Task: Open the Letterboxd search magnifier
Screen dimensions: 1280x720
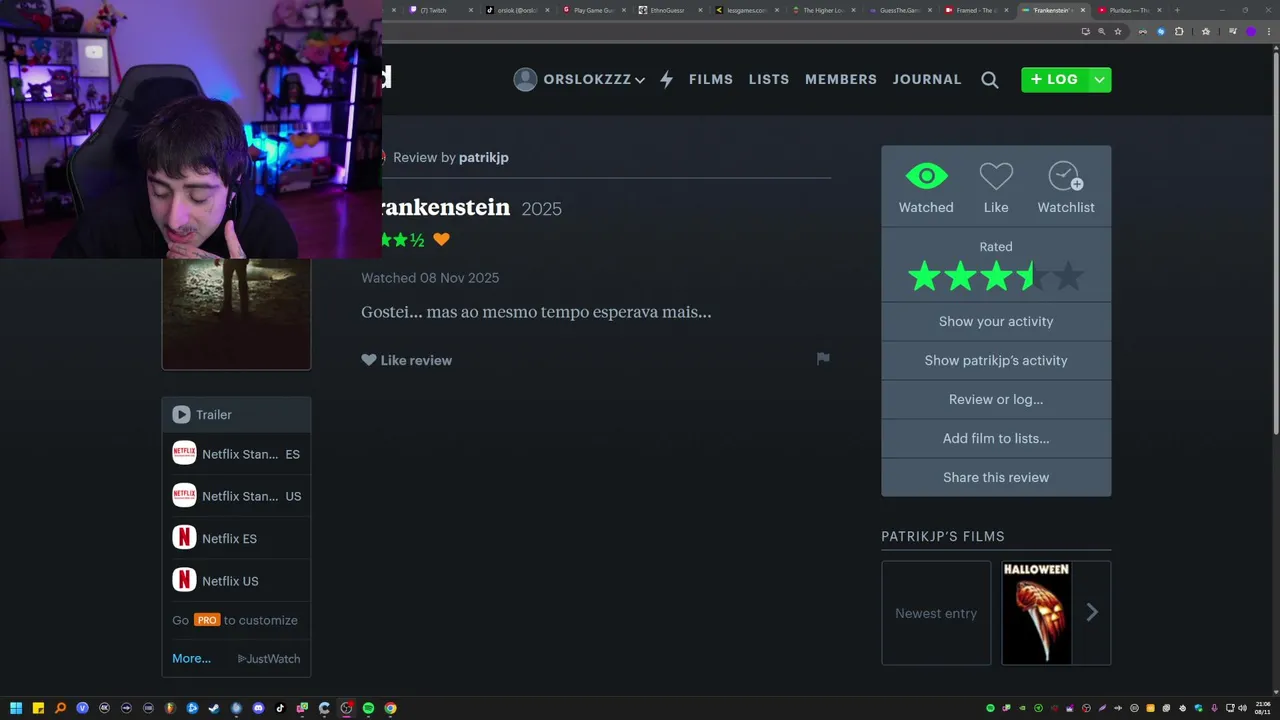Action: [x=990, y=80]
